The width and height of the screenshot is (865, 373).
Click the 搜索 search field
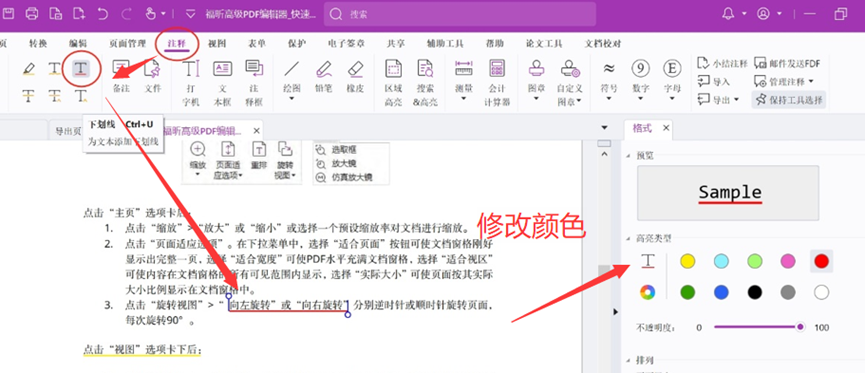point(460,14)
